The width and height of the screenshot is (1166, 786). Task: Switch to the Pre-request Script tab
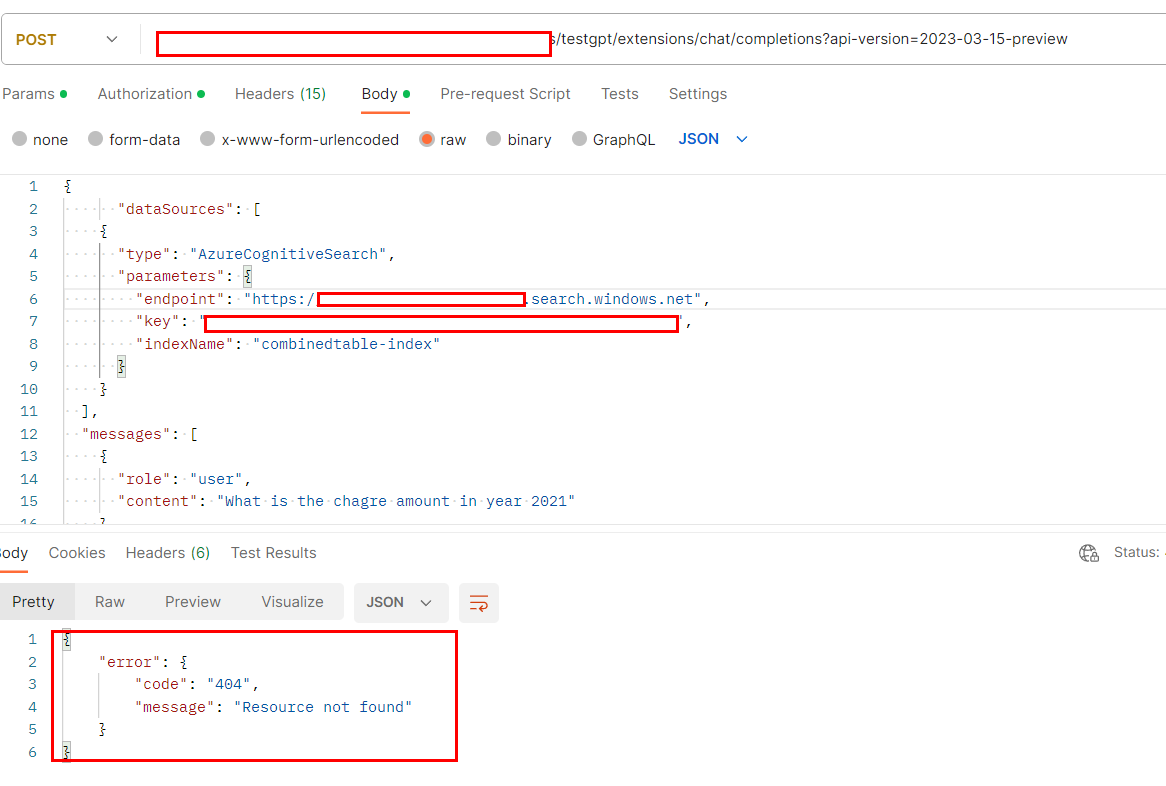click(x=505, y=93)
